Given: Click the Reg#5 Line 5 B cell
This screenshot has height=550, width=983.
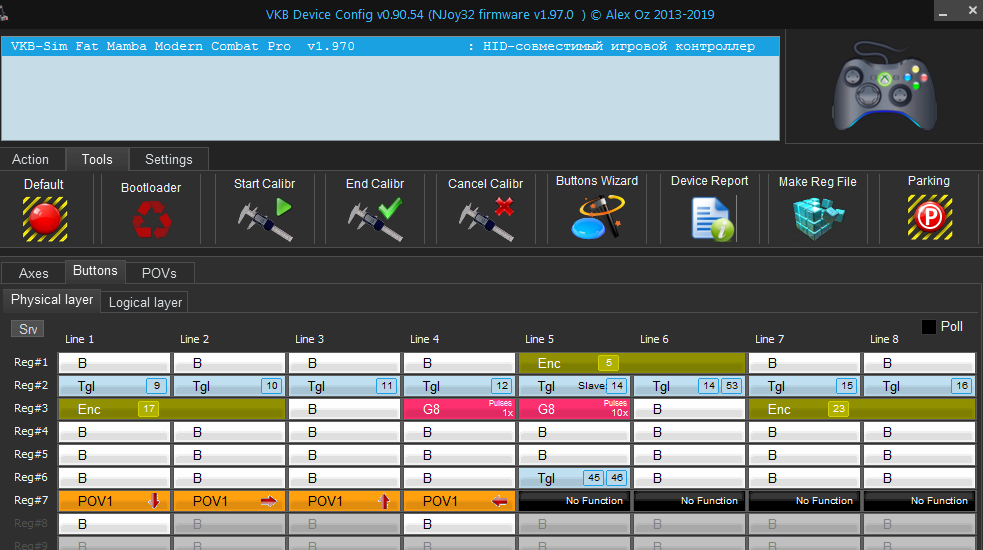Looking at the screenshot, I should [x=574, y=455].
